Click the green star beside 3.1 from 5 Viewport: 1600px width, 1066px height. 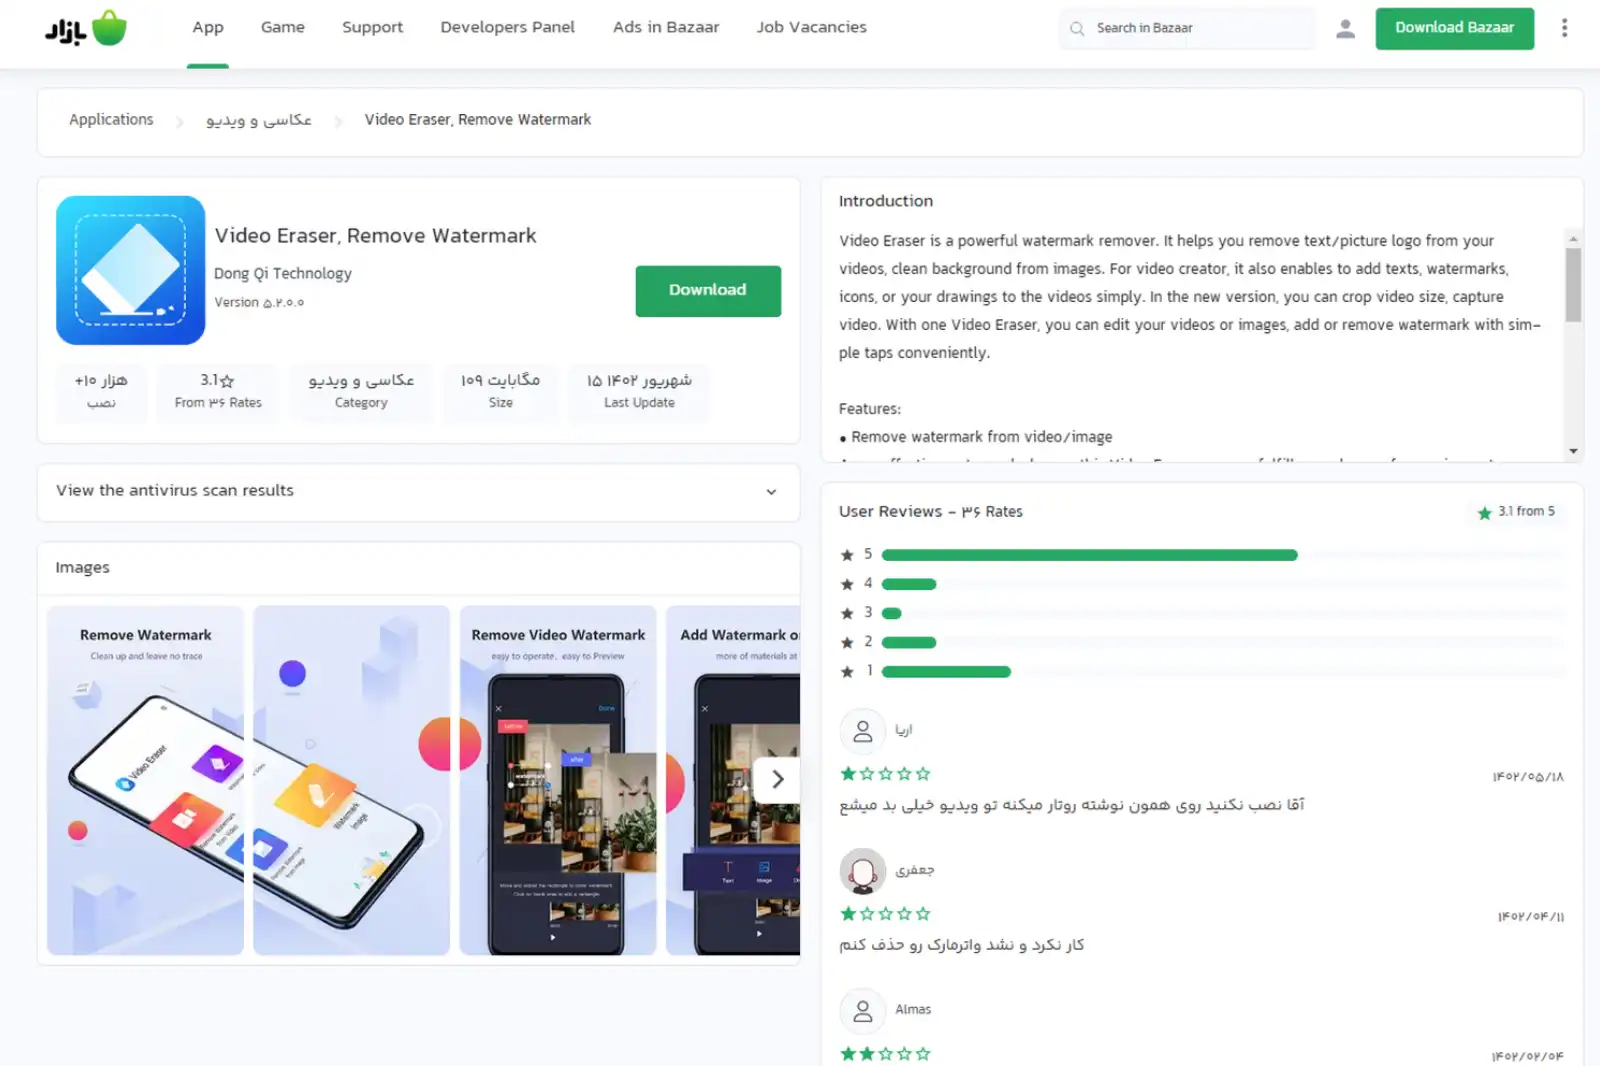pos(1484,512)
